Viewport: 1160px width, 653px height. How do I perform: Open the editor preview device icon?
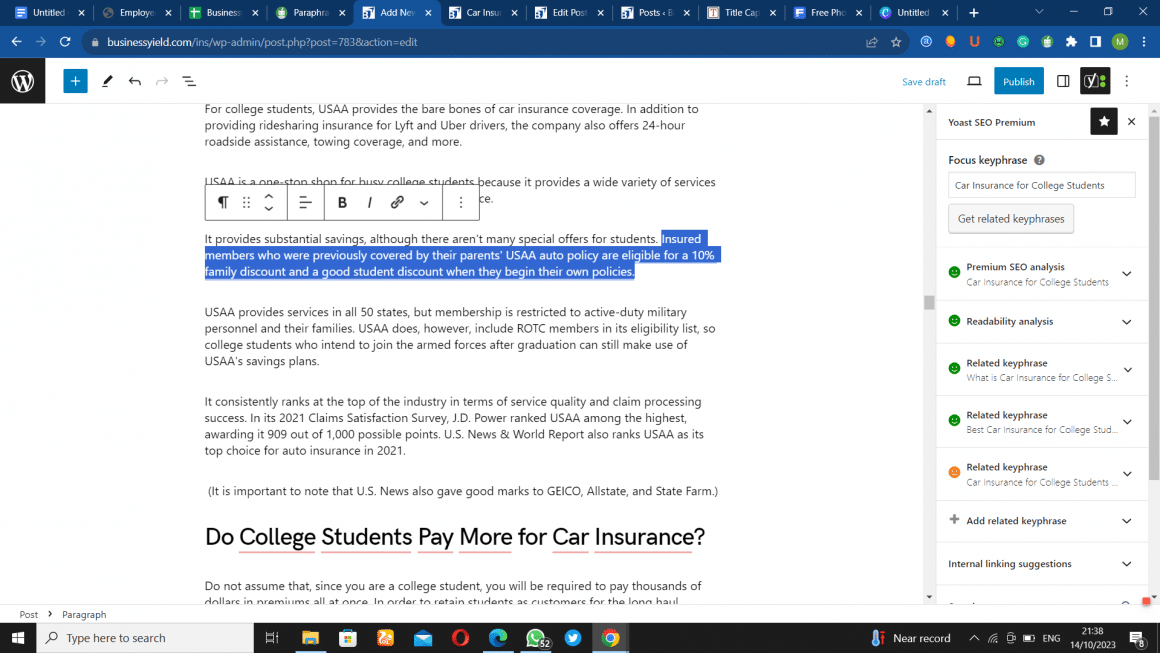click(x=974, y=81)
